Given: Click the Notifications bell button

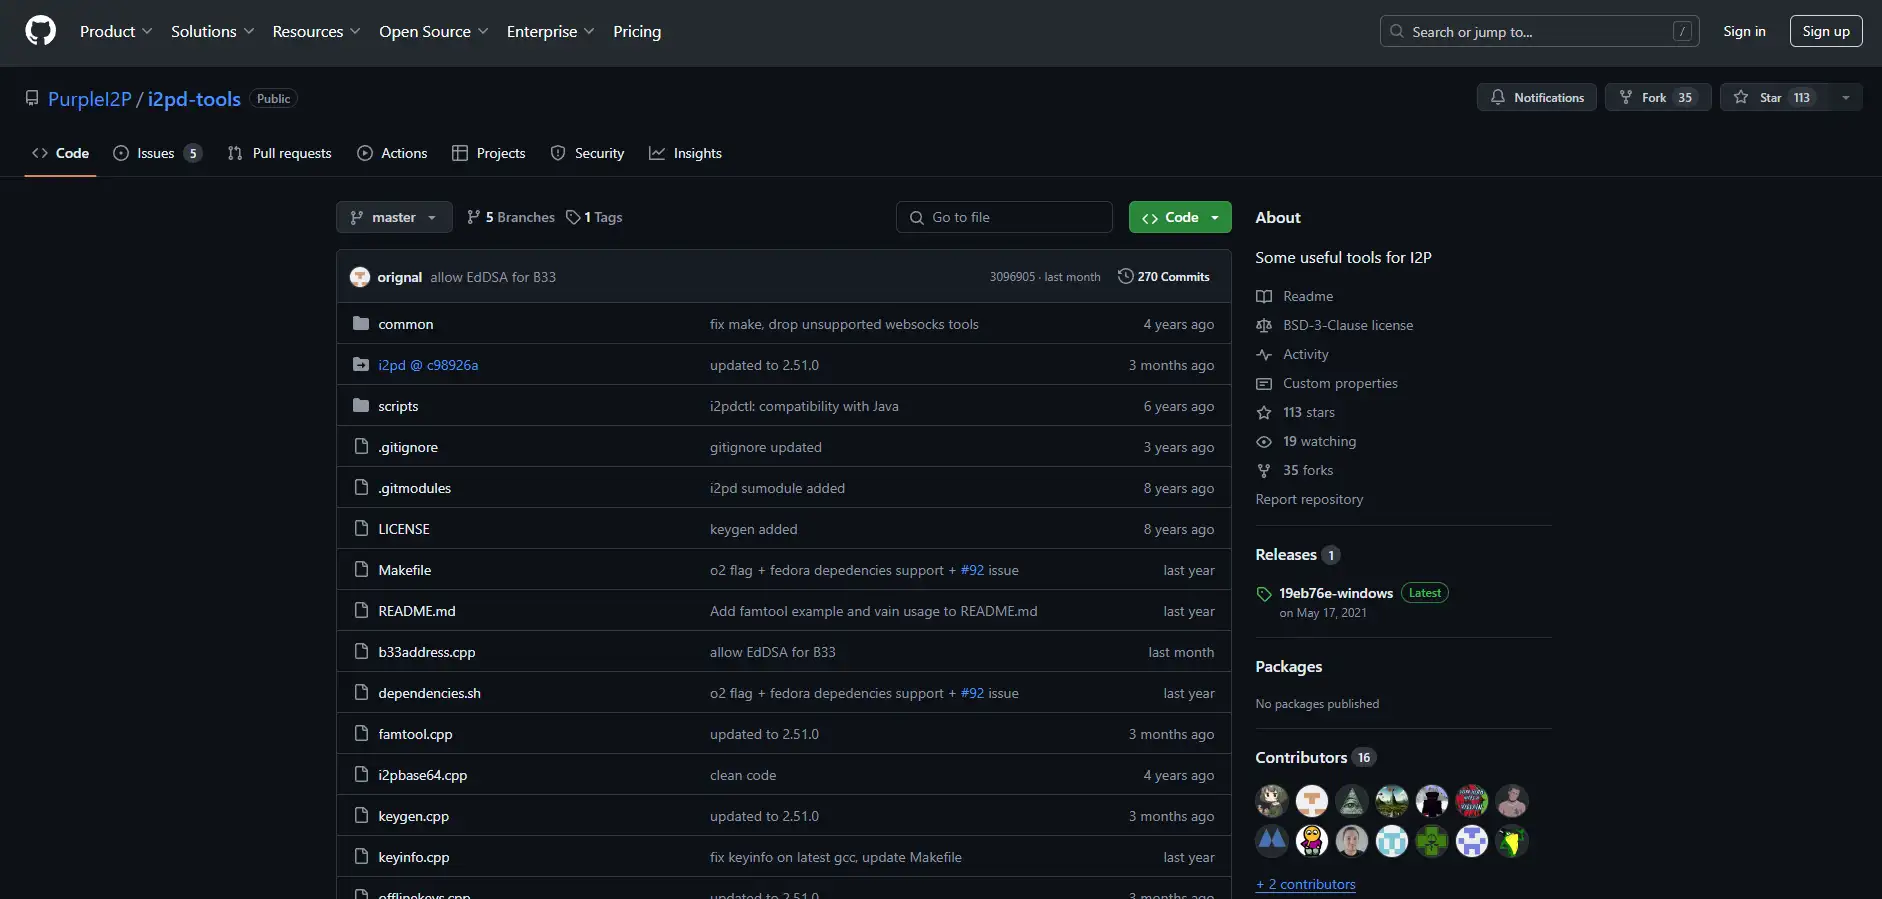Looking at the screenshot, I should coord(1537,97).
